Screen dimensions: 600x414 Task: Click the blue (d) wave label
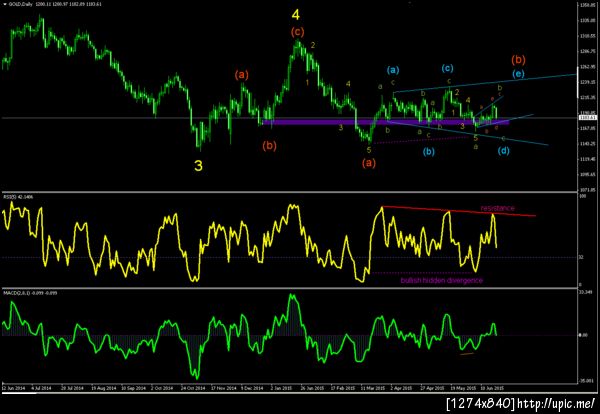pyautogui.click(x=504, y=151)
